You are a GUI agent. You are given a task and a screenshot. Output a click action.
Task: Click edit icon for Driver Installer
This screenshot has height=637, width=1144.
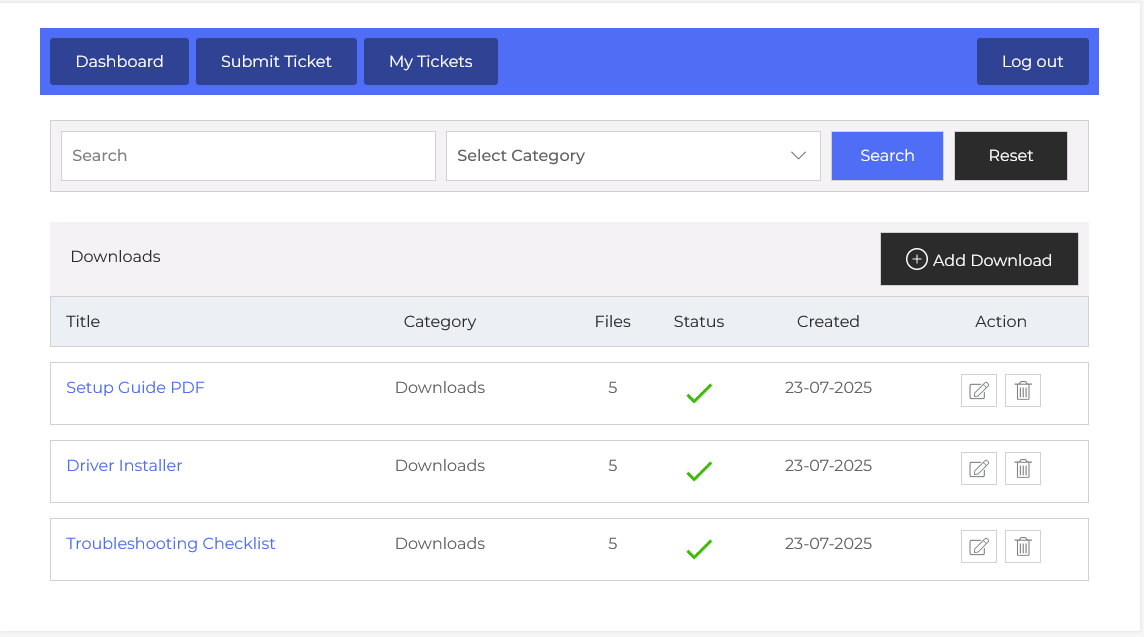(x=978, y=469)
